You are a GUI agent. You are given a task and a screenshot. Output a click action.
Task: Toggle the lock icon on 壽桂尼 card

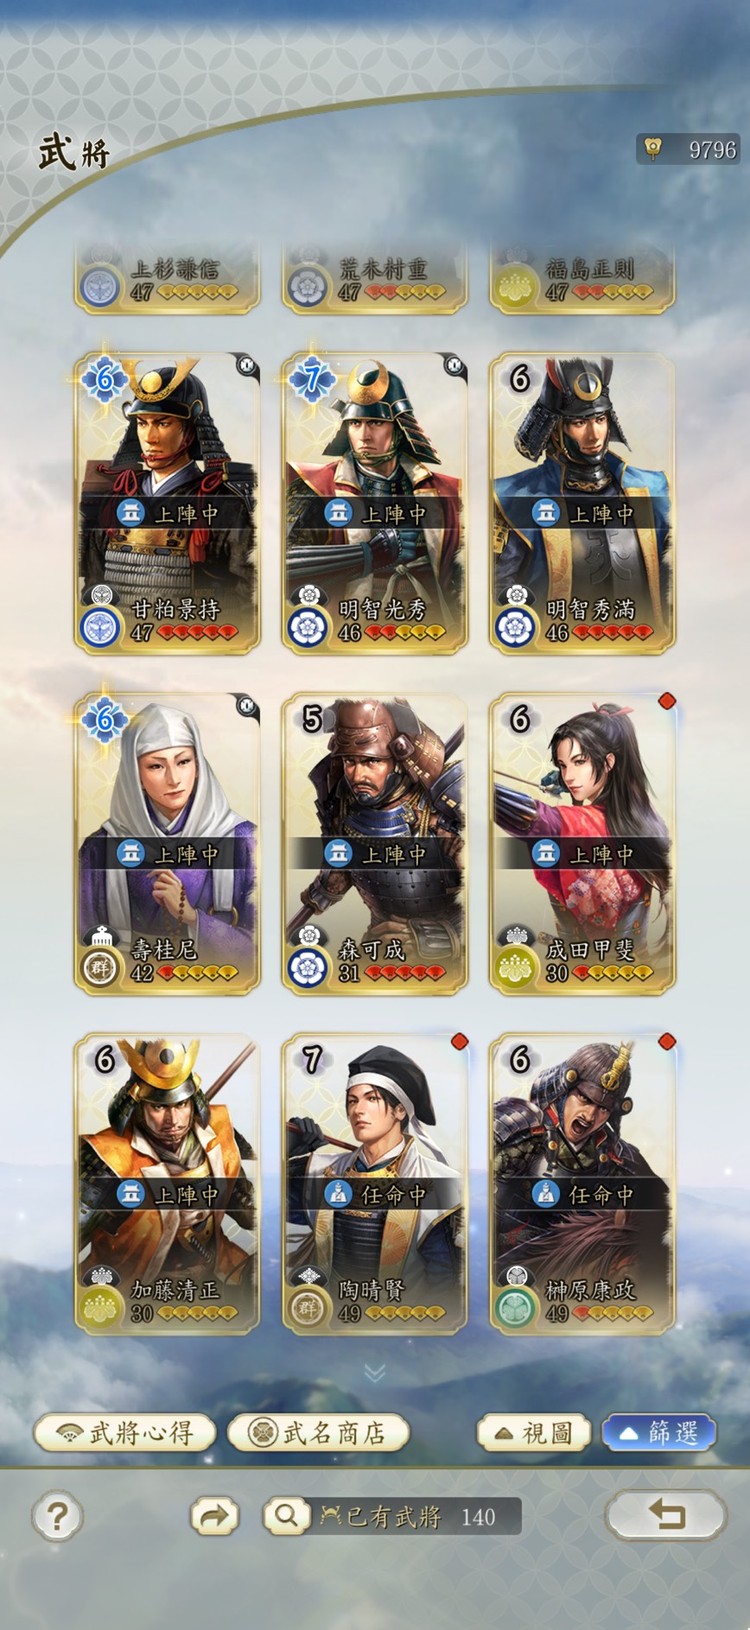tap(247, 707)
